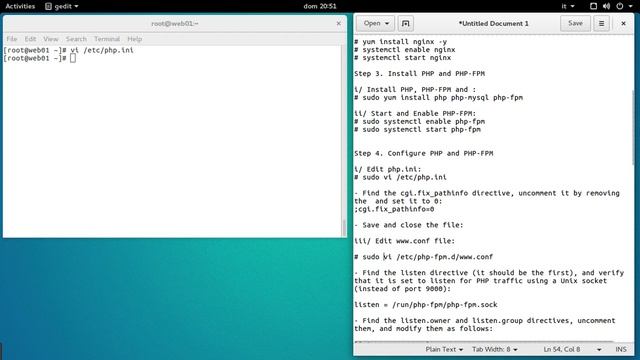
Task: Create a new document tab in gedit
Action: (x=405, y=23)
